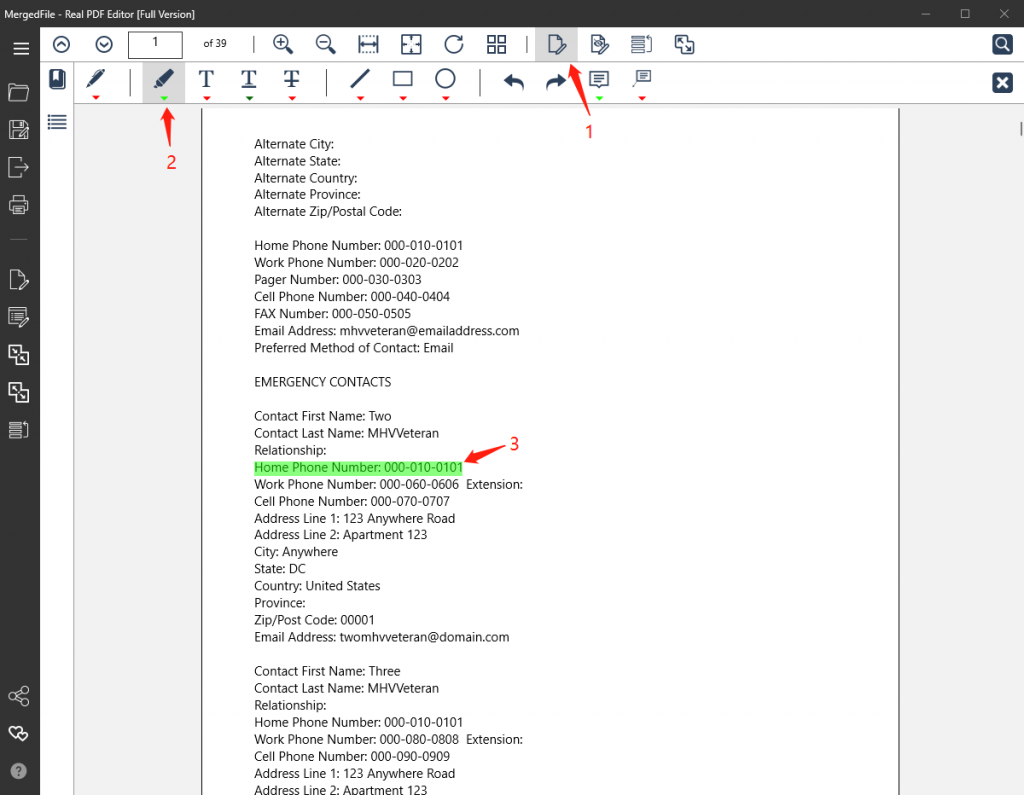Click the page number input field
This screenshot has height=795, width=1024.
pos(155,44)
